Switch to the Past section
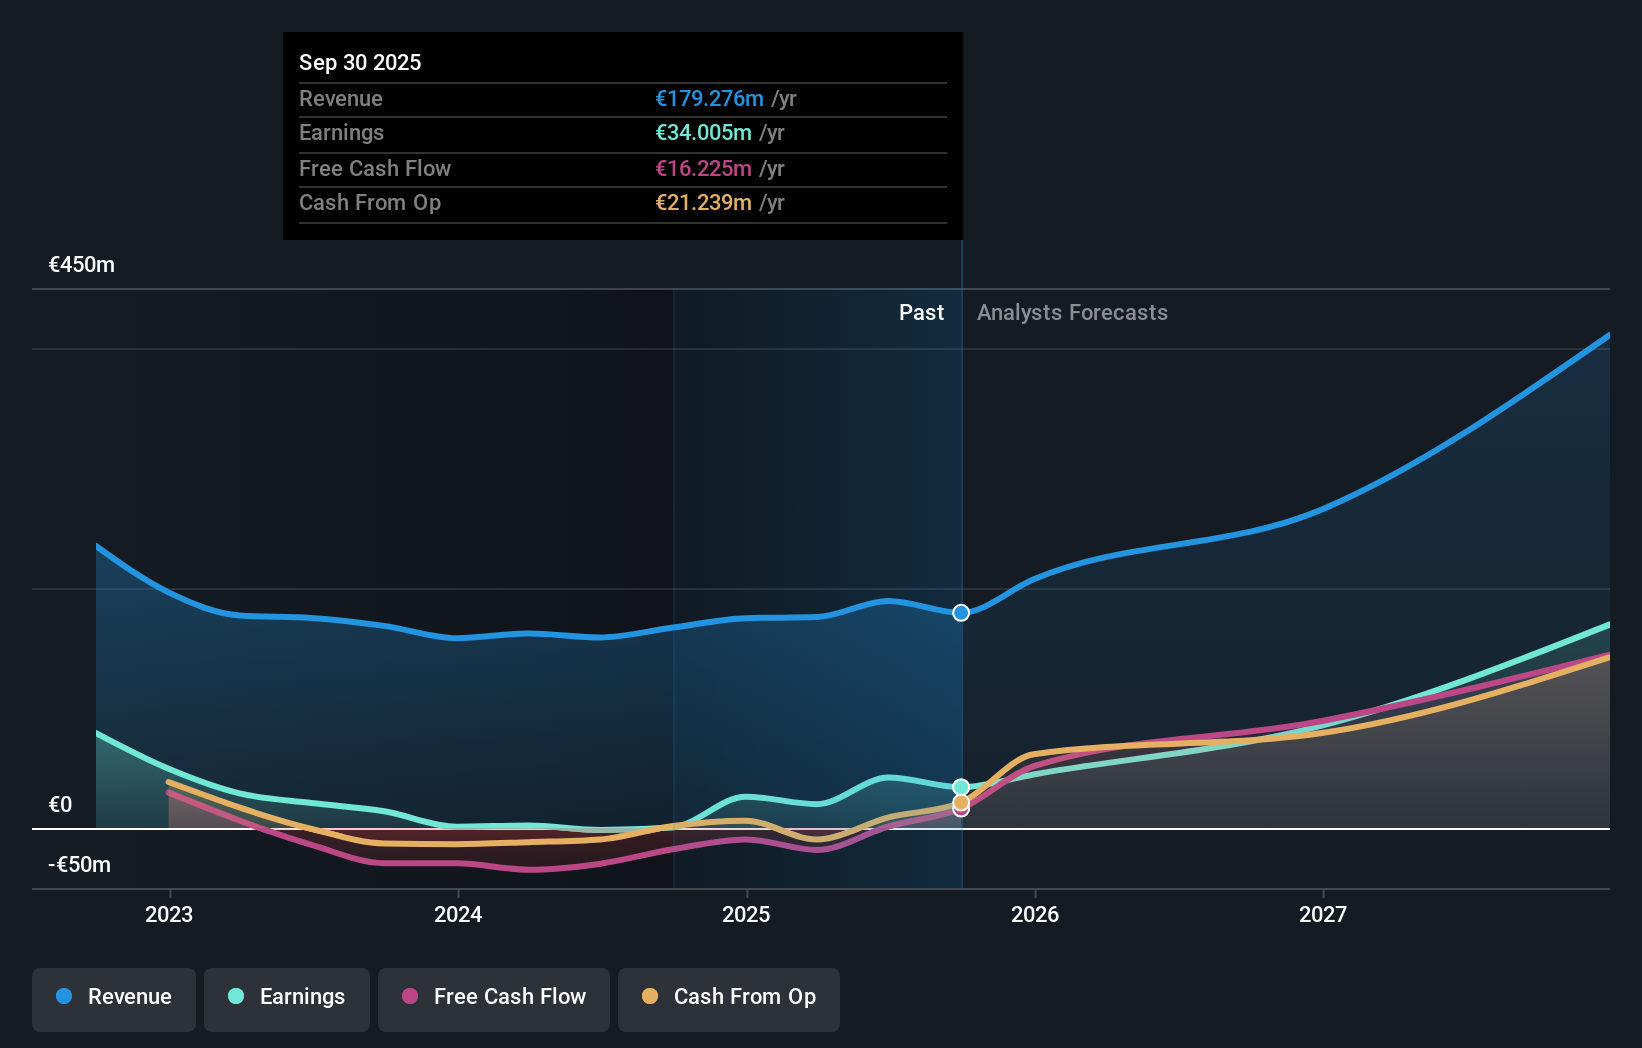The image size is (1642, 1048). pos(921,312)
